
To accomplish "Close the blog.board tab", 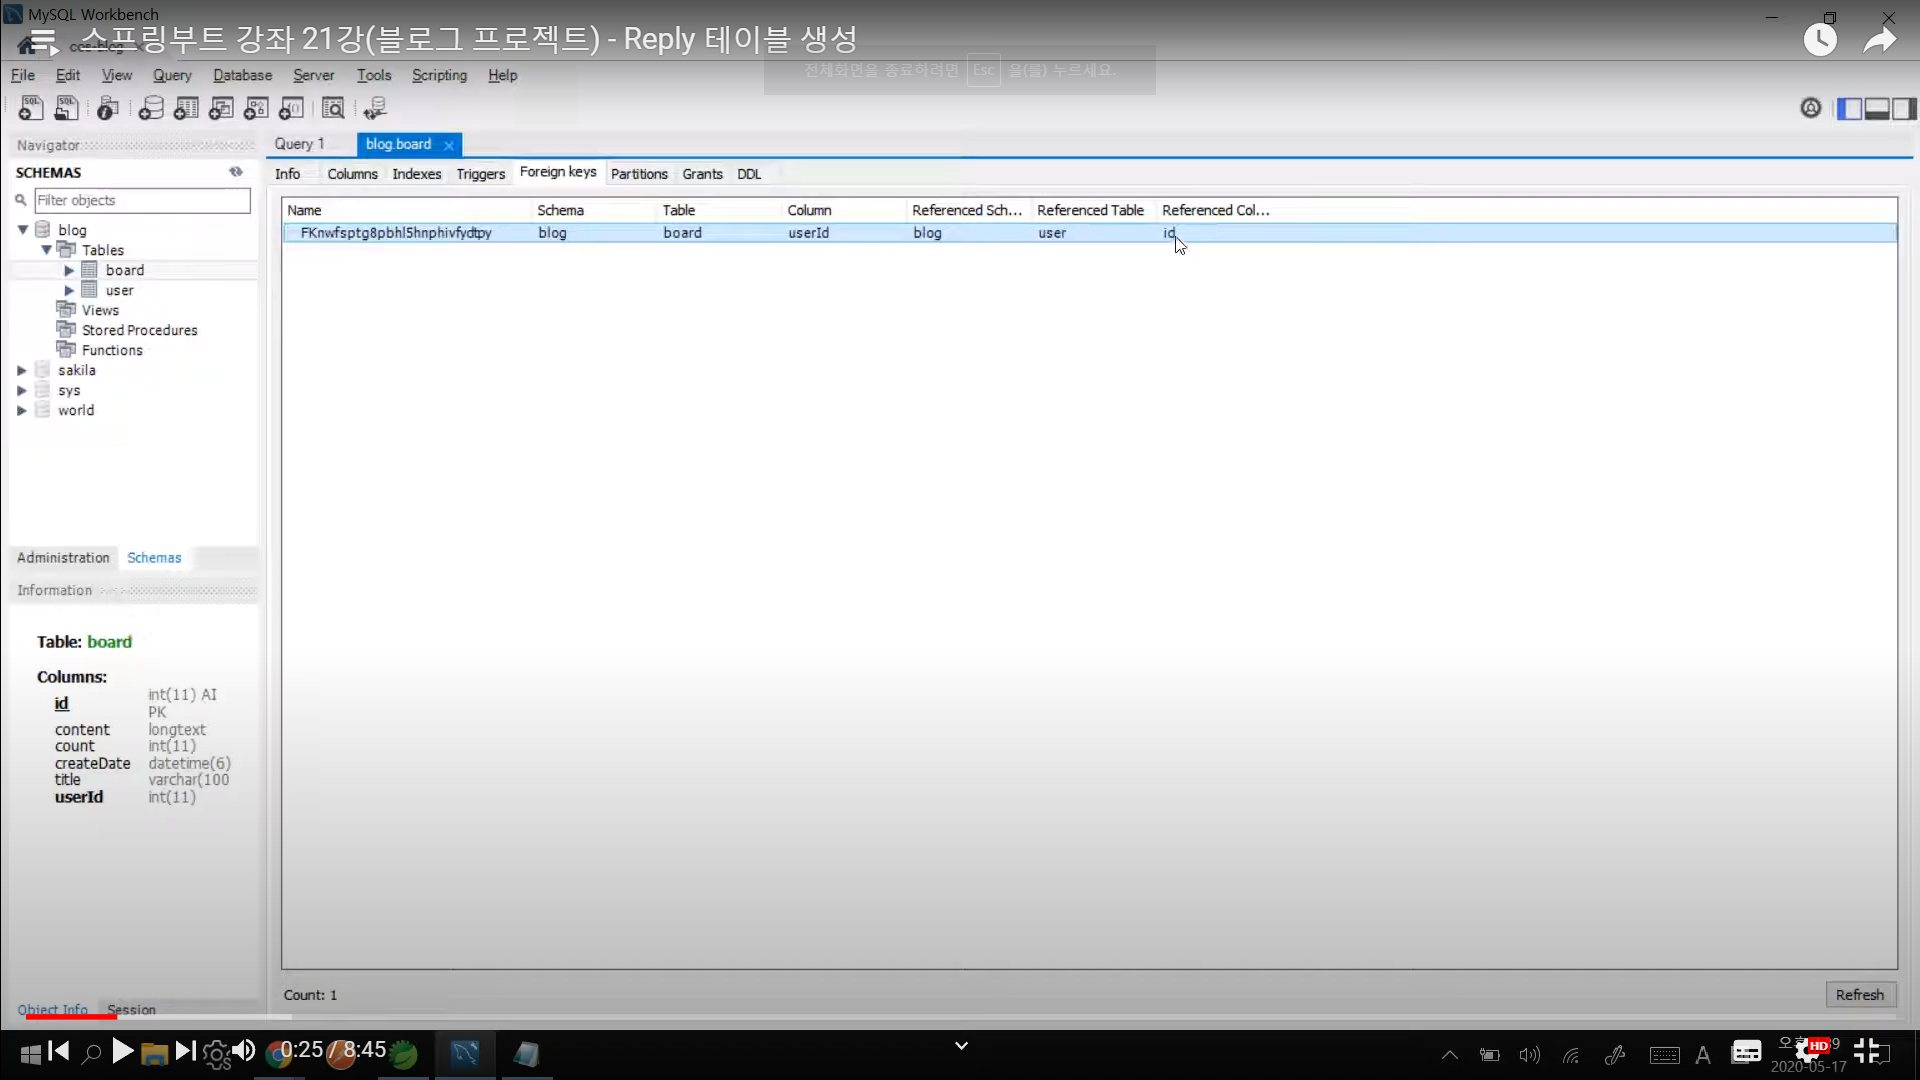I will pos(449,145).
